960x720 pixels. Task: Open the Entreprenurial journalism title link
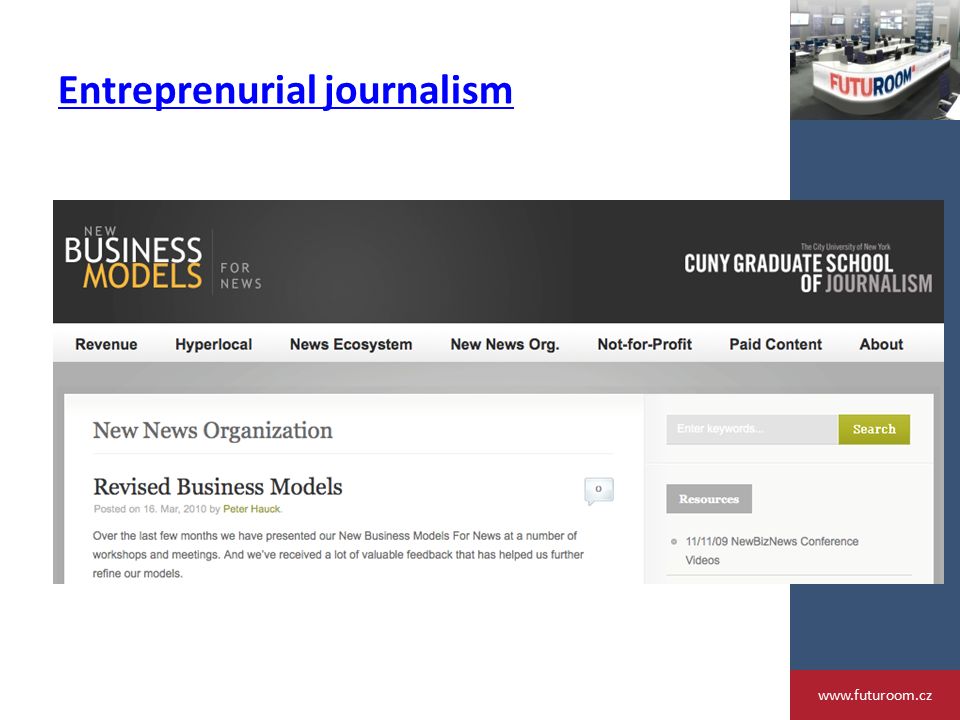[285, 90]
